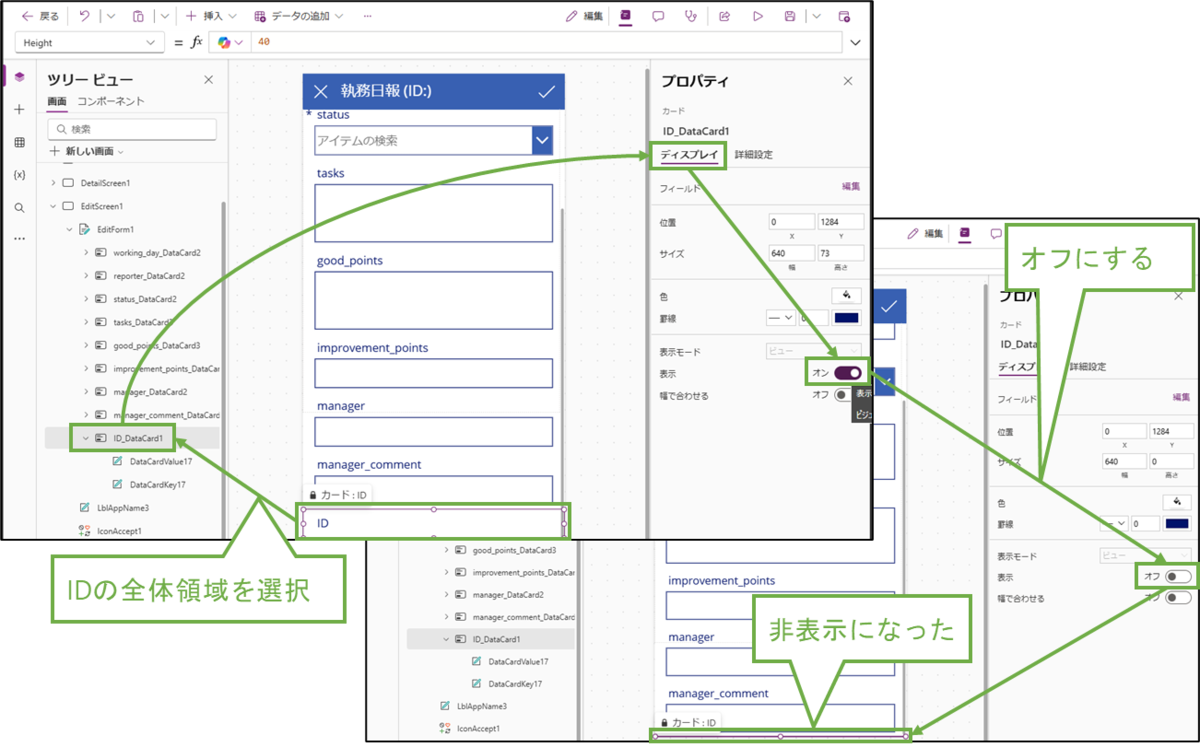
Task: Click the フィールド 編集 link in the rear window
Action: coord(1181,397)
